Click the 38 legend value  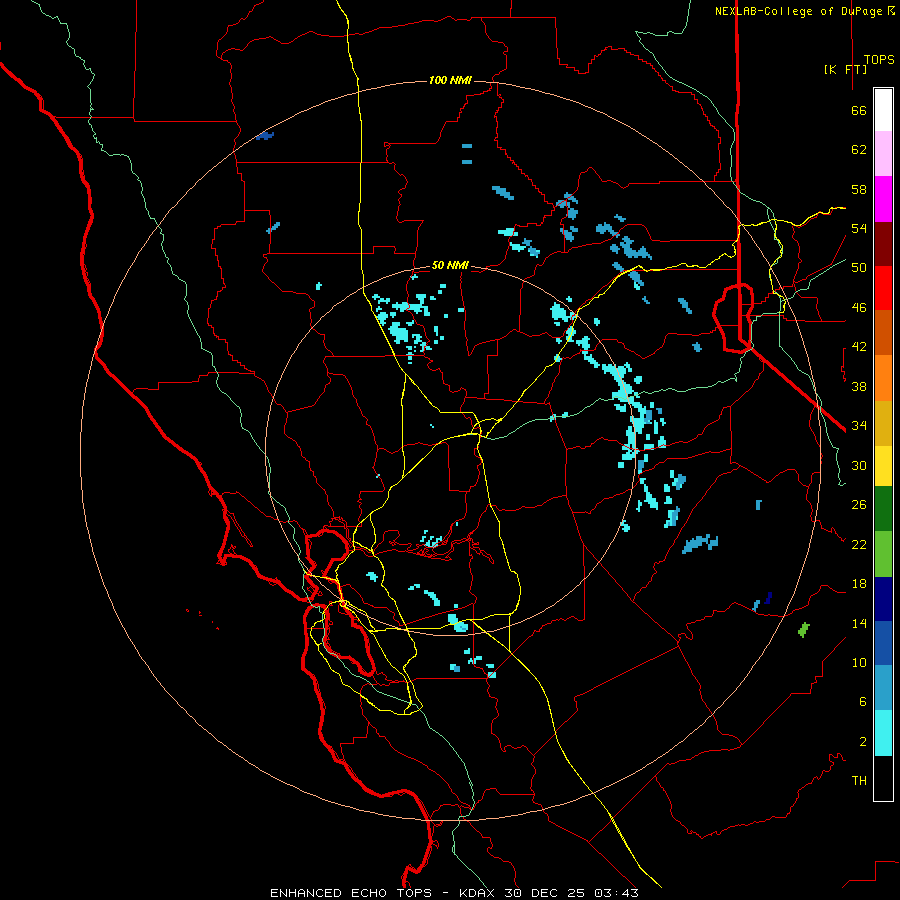tap(859, 386)
